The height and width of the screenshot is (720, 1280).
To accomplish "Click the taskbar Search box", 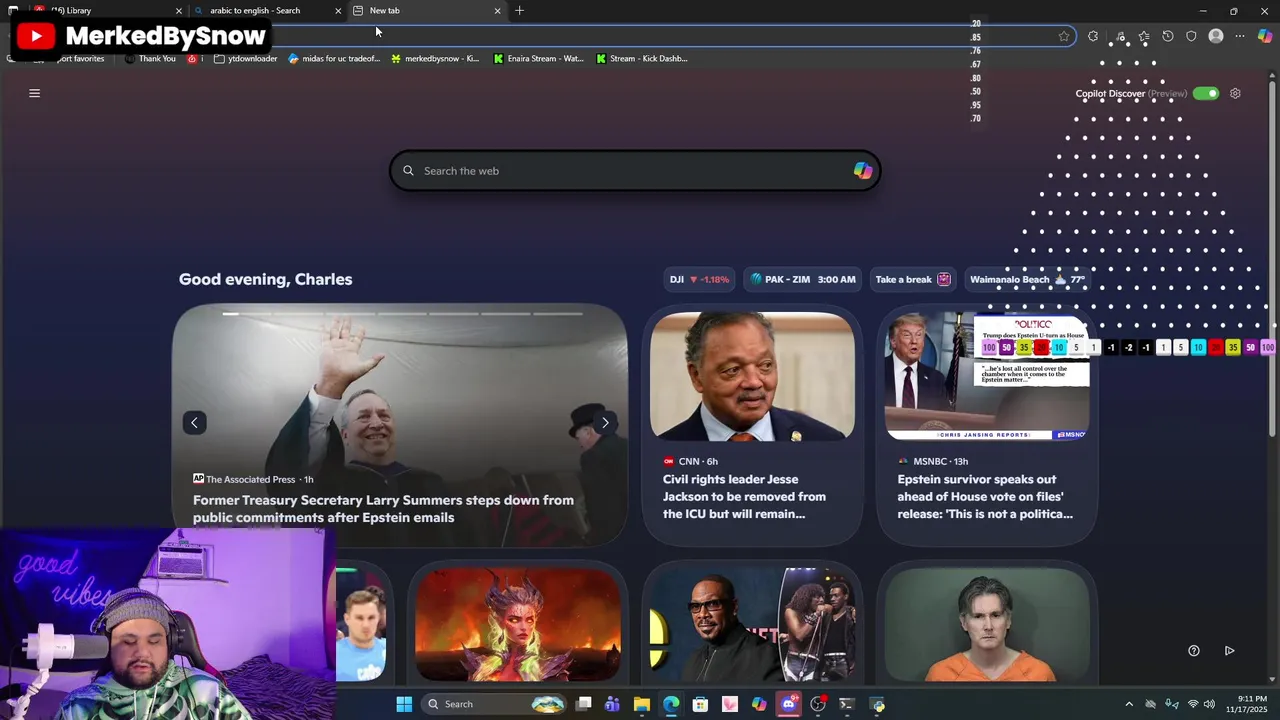I will tap(496, 704).
